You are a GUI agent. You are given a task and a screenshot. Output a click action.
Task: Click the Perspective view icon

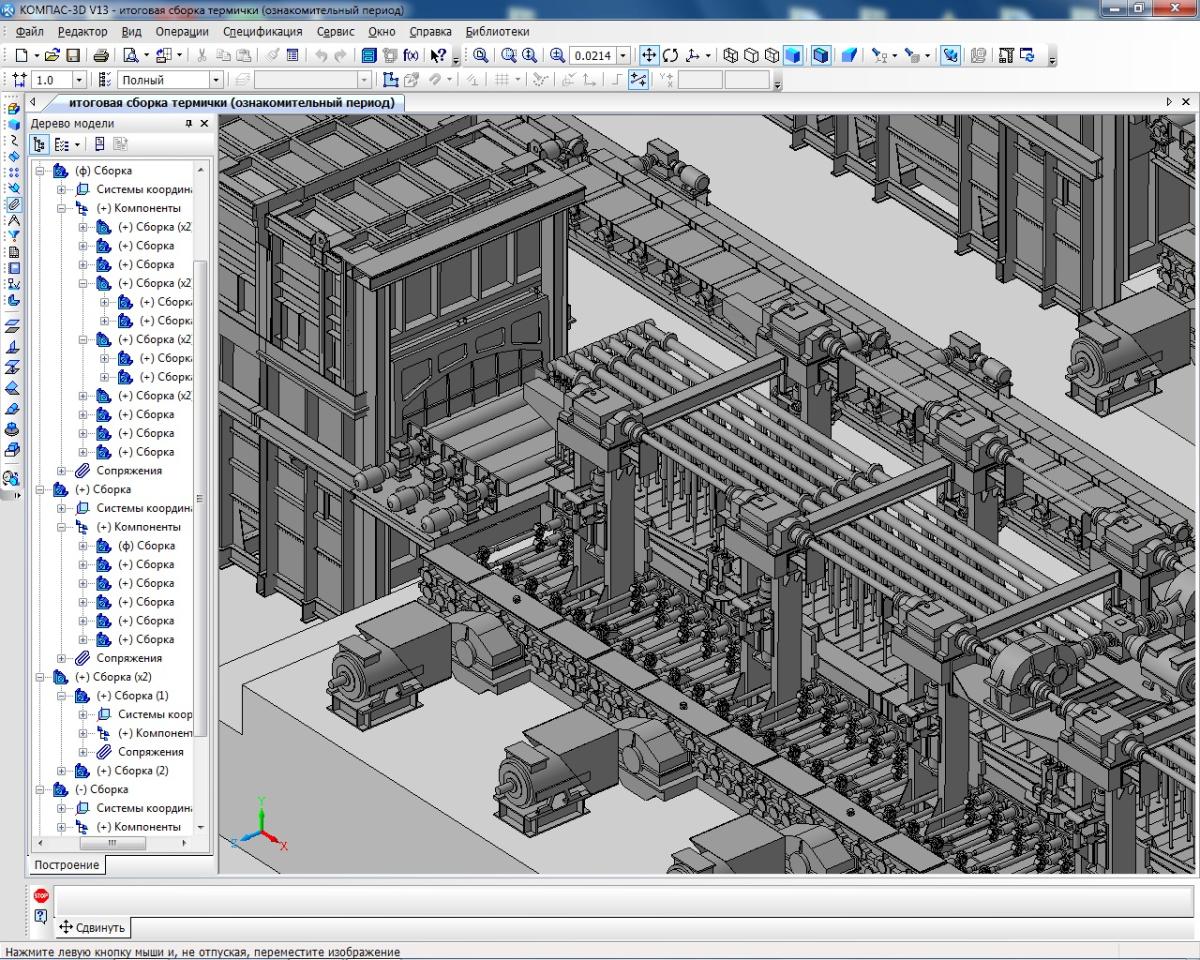tap(848, 56)
